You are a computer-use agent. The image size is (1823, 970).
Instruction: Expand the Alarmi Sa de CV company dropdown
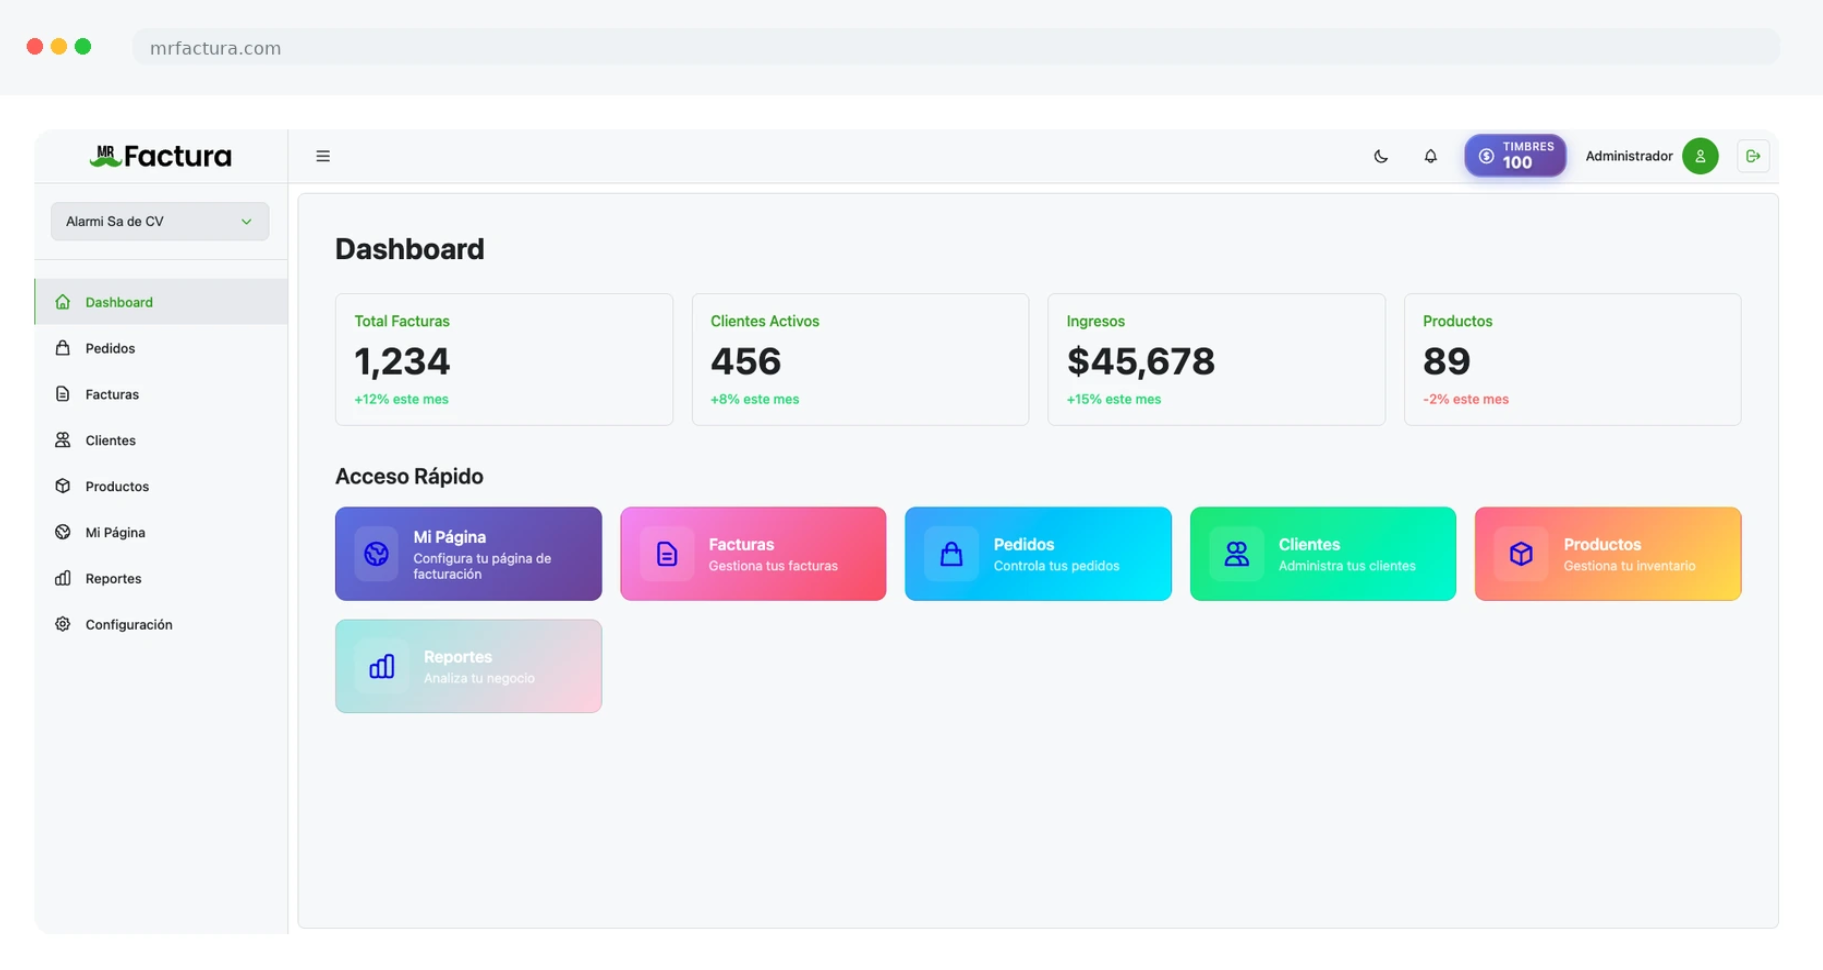point(160,221)
